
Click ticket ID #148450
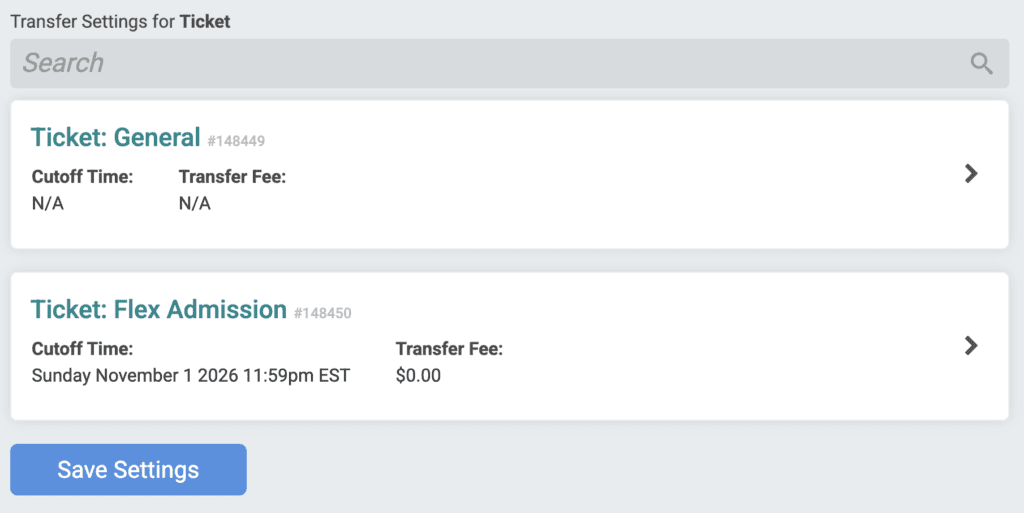point(322,313)
